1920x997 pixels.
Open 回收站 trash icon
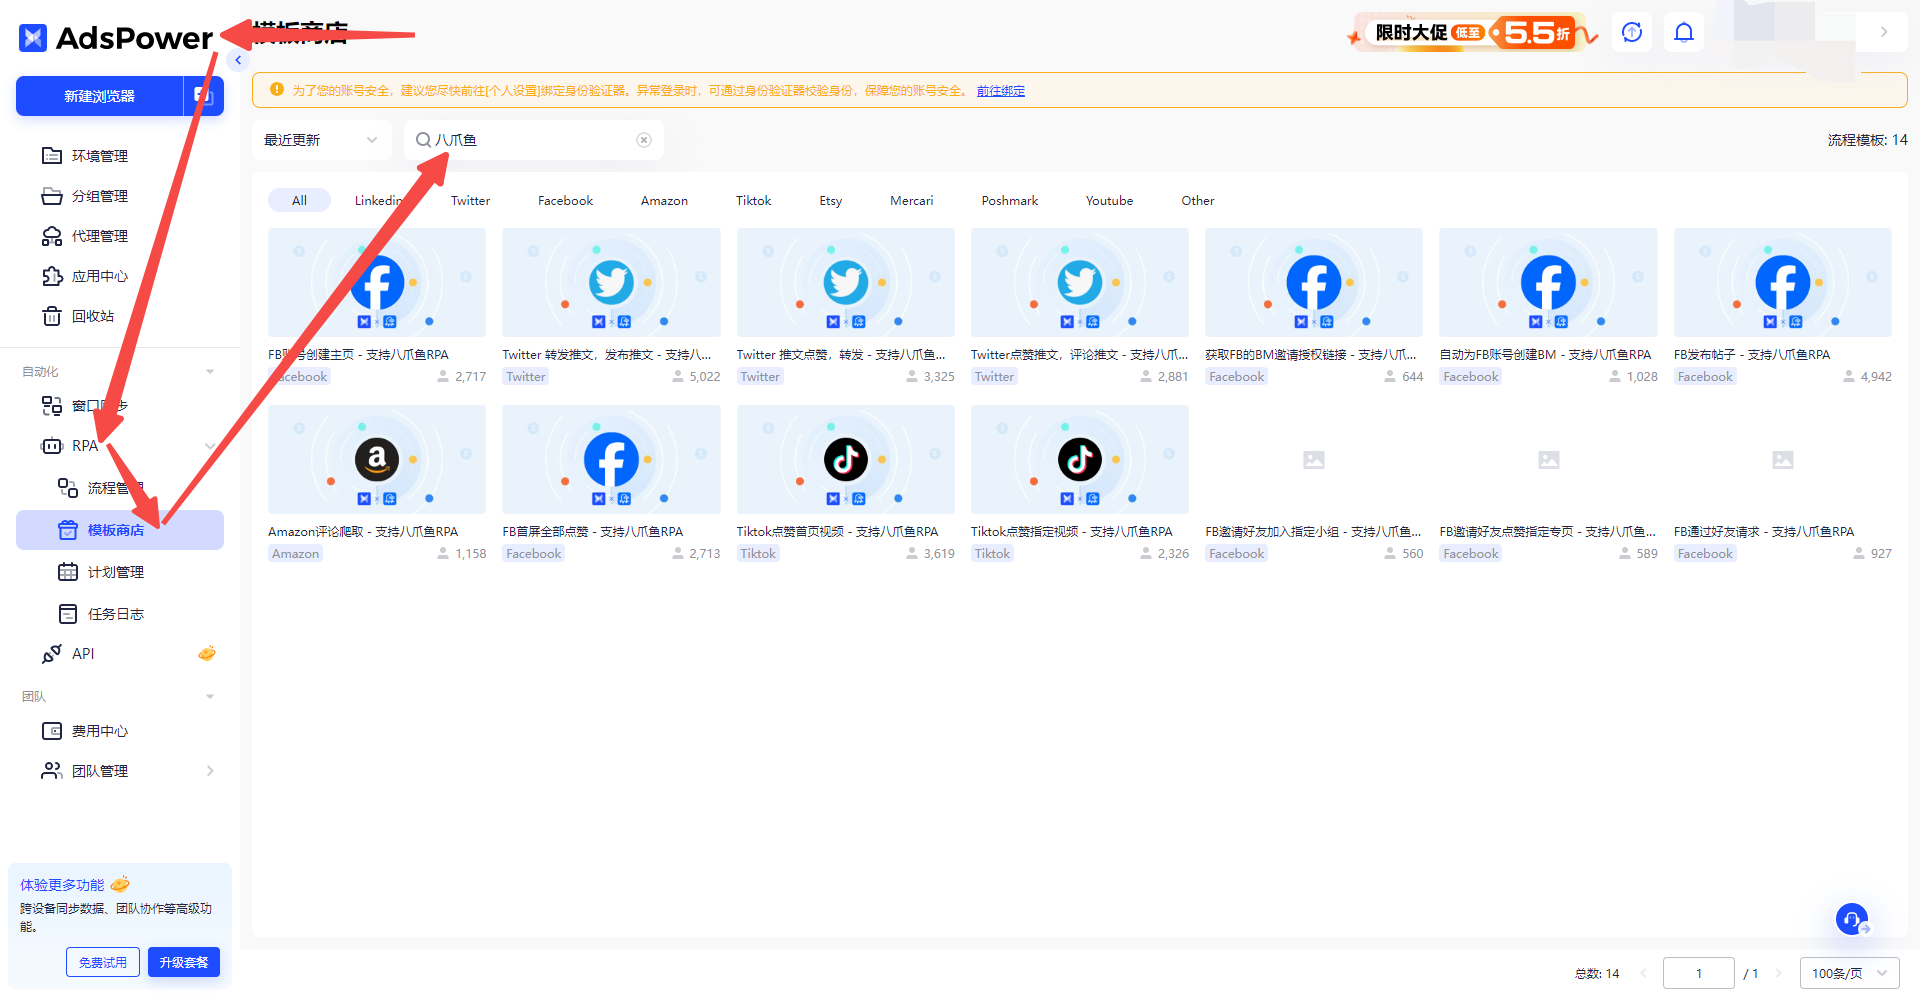[x=52, y=316]
